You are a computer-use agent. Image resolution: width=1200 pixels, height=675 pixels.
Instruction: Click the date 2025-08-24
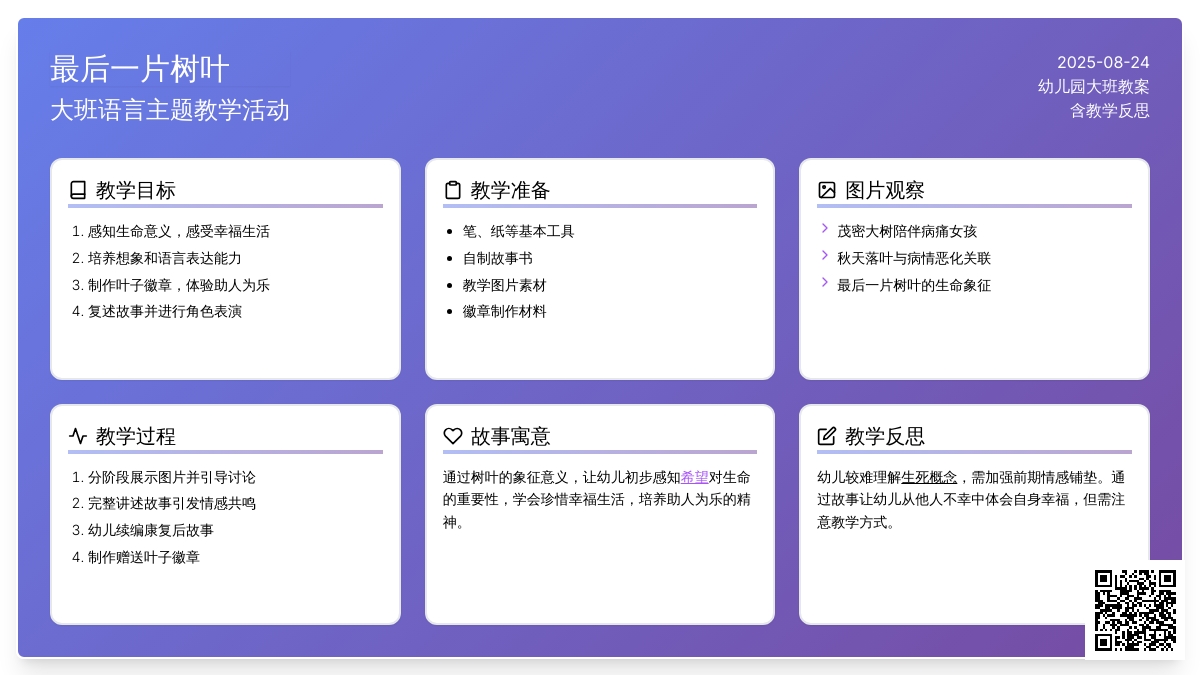pos(1103,62)
